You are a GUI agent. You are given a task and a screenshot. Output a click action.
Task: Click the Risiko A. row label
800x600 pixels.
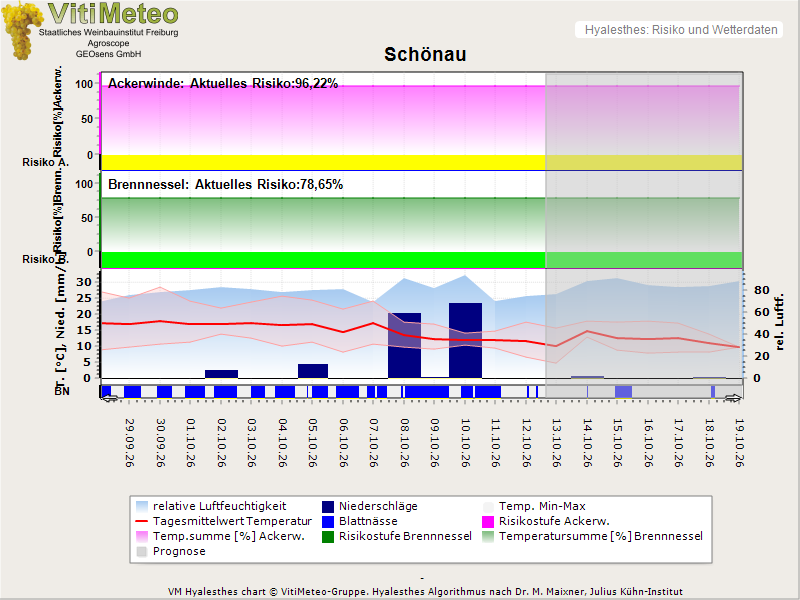click(45, 162)
